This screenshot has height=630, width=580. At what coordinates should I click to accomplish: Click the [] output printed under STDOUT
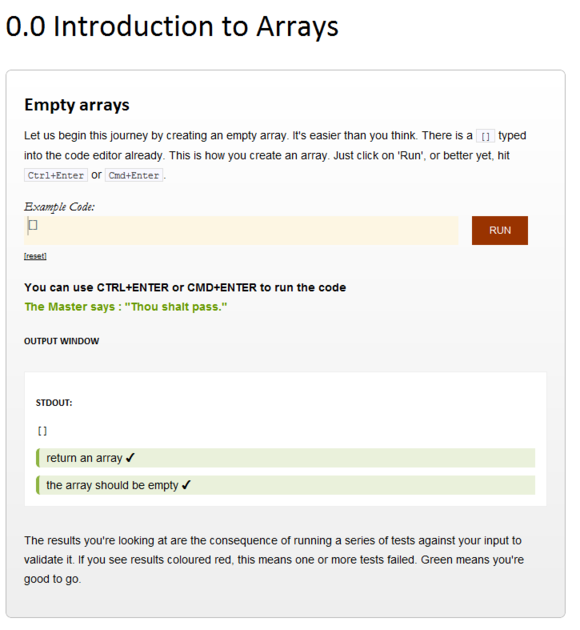(42, 431)
